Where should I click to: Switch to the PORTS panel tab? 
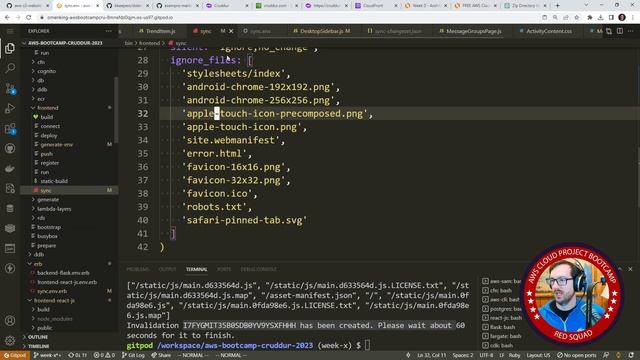[224, 269]
